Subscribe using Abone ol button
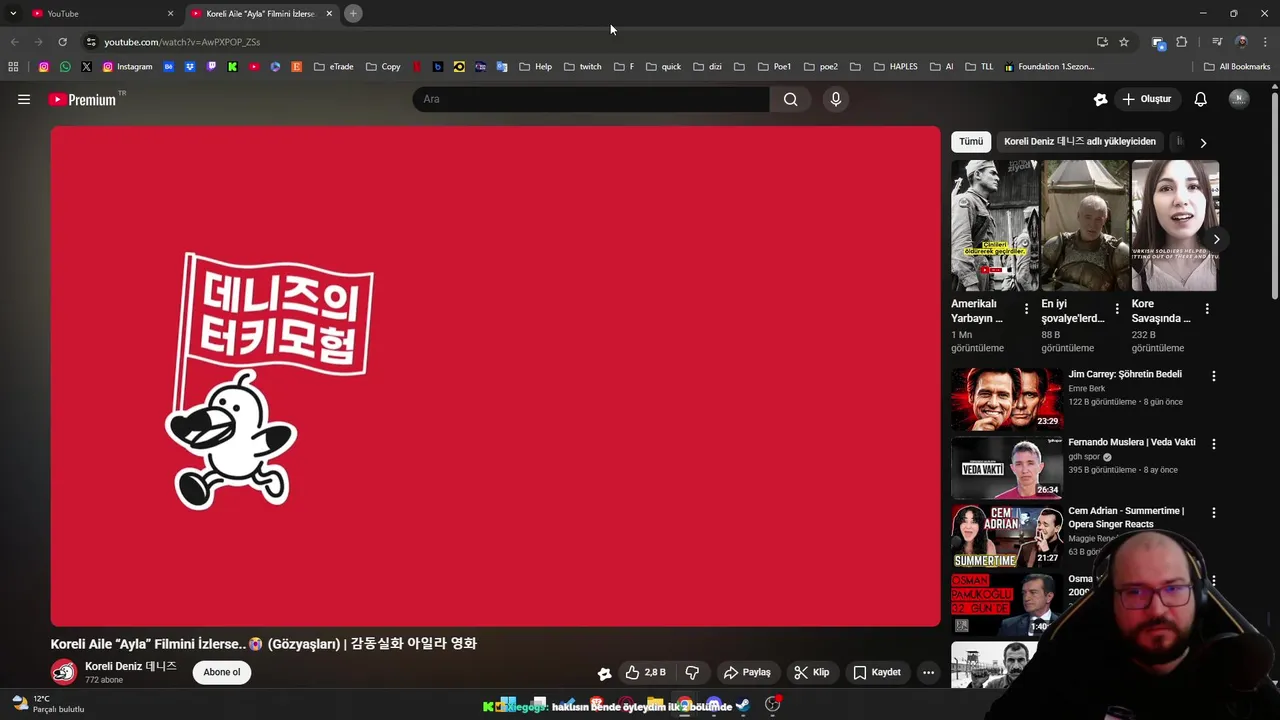 [x=222, y=672]
